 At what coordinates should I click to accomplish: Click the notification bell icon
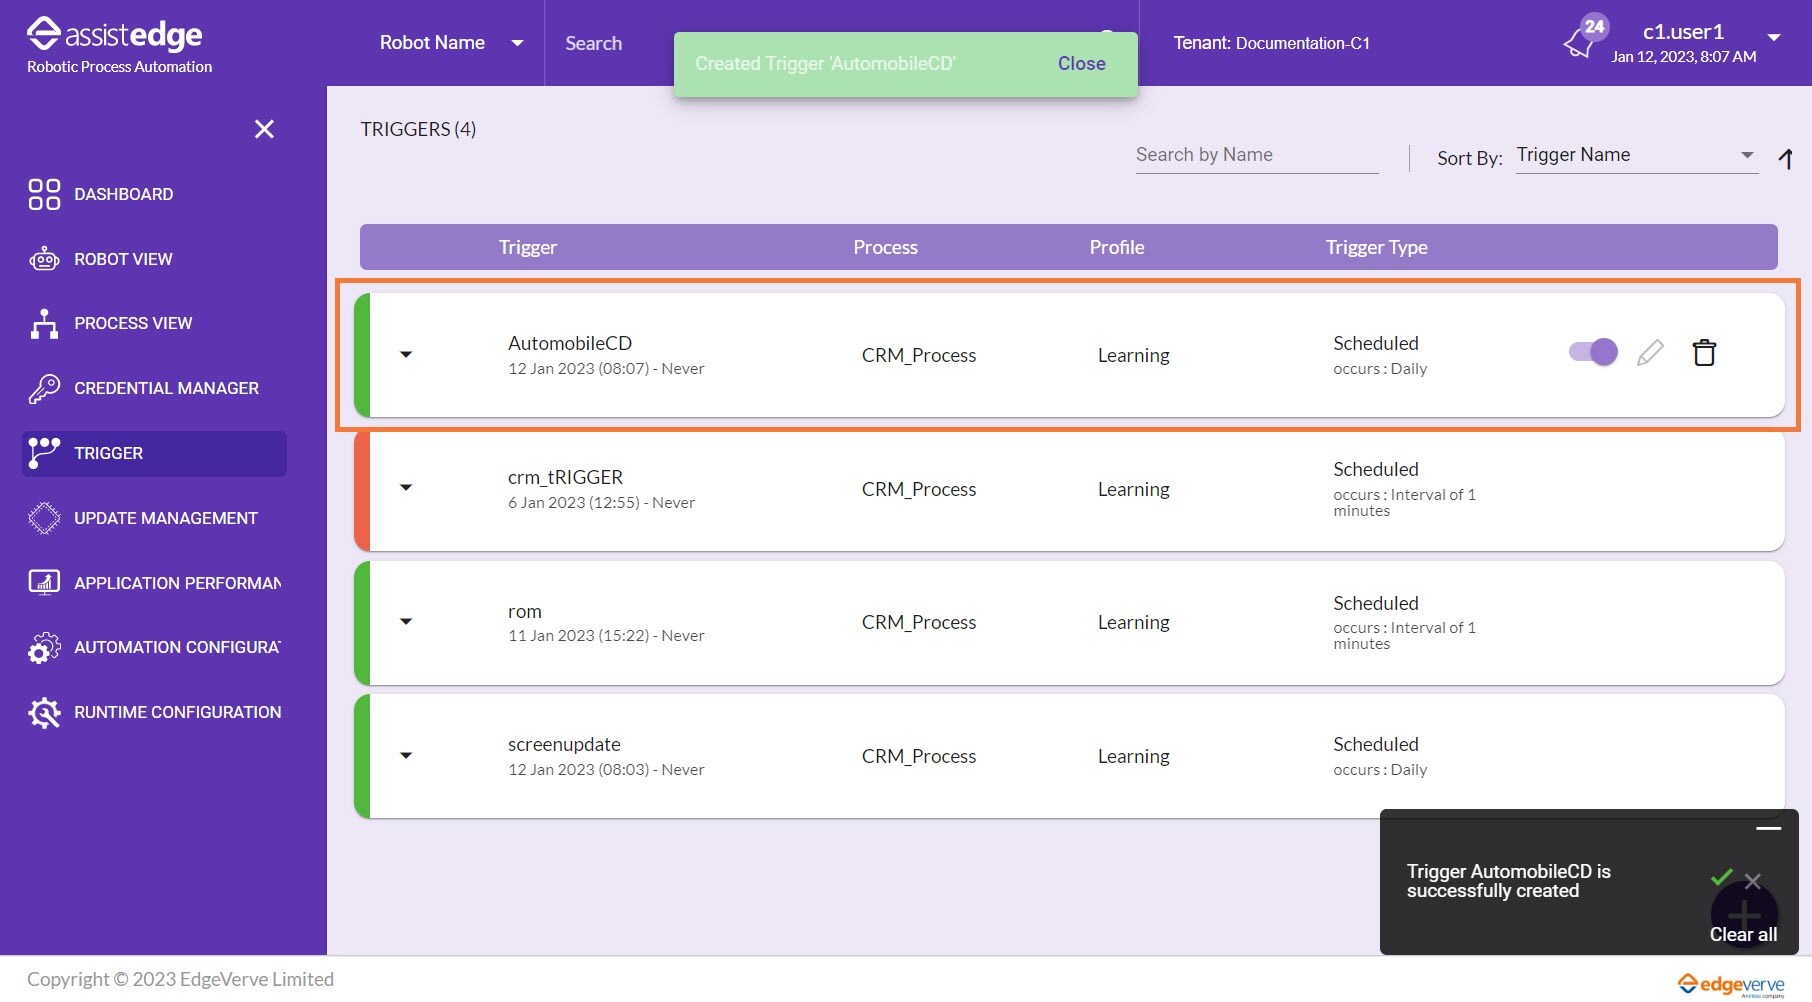[1580, 41]
